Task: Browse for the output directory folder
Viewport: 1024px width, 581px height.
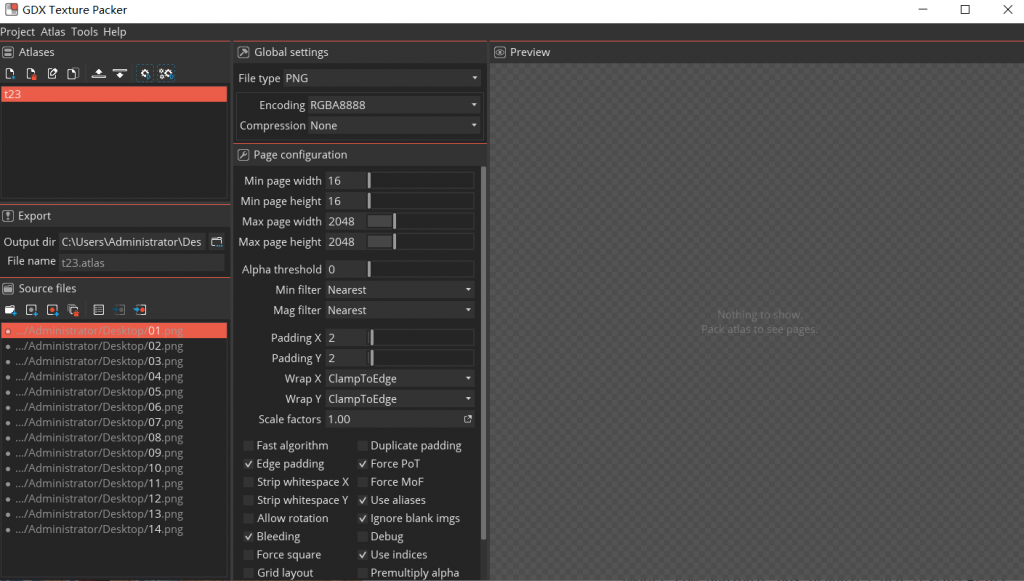Action: (216, 242)
